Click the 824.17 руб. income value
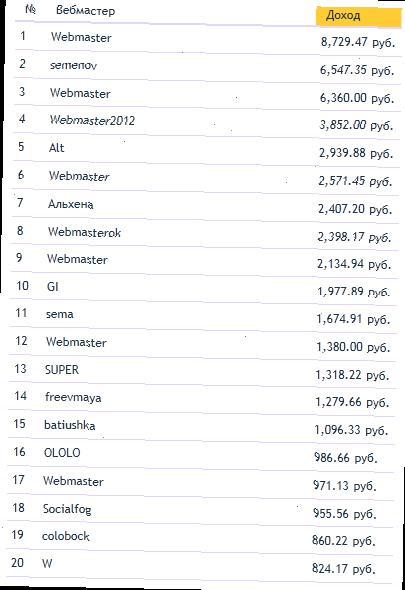Screen dimensions: 405x590 (x=344, y=568)
